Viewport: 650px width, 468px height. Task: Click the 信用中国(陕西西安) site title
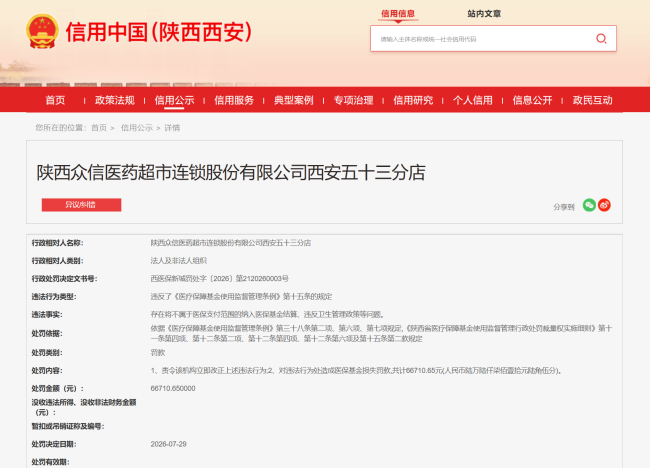click(x=159, y=32)
